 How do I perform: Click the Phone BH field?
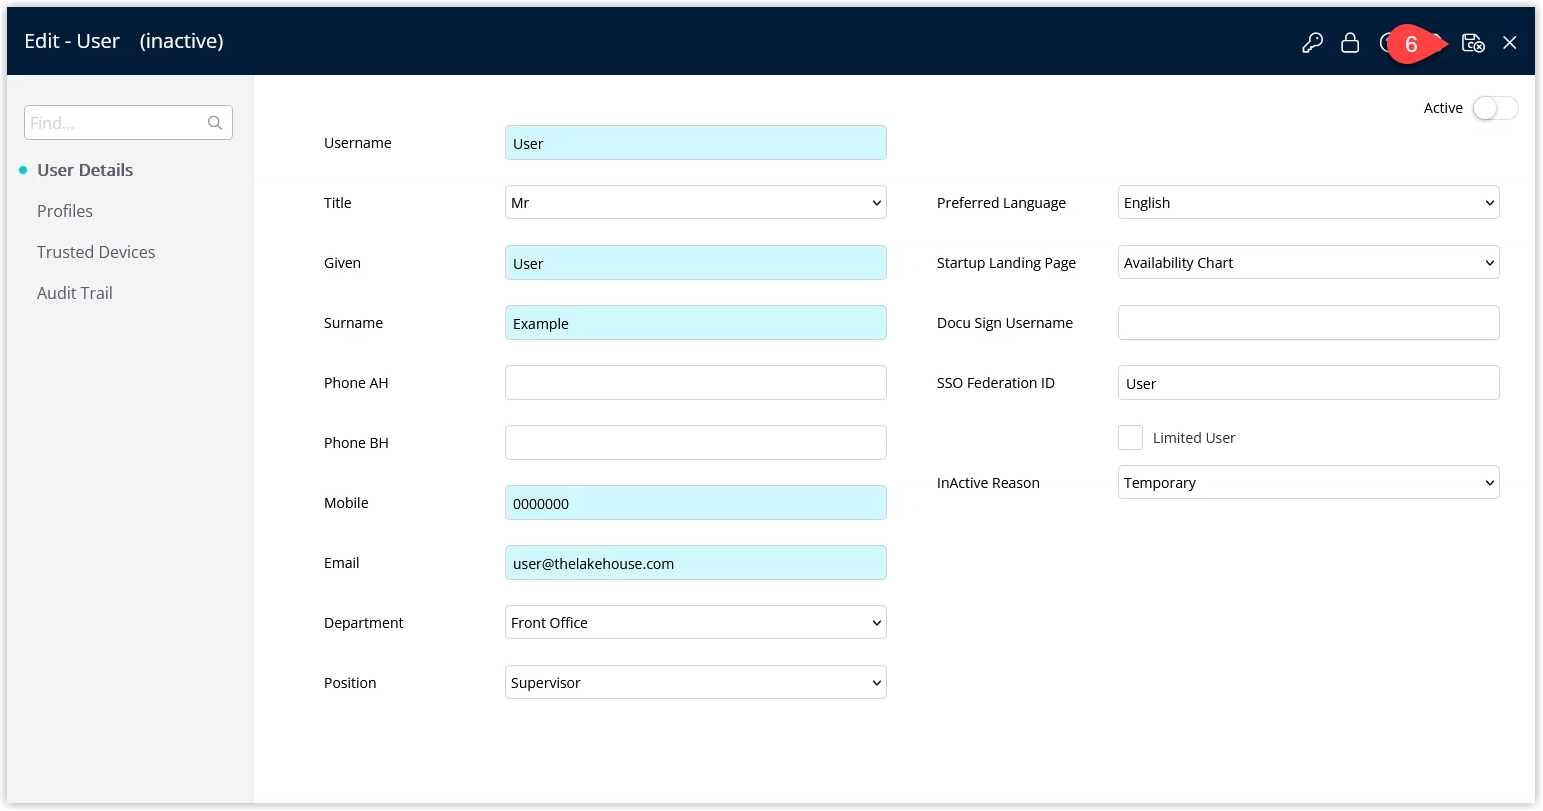coord(696,443)
